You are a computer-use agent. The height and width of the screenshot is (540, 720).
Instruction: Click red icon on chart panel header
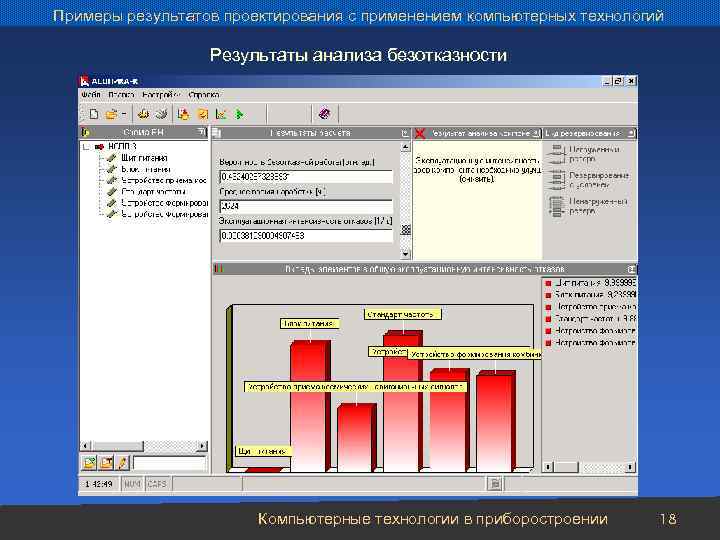point(219,269)
